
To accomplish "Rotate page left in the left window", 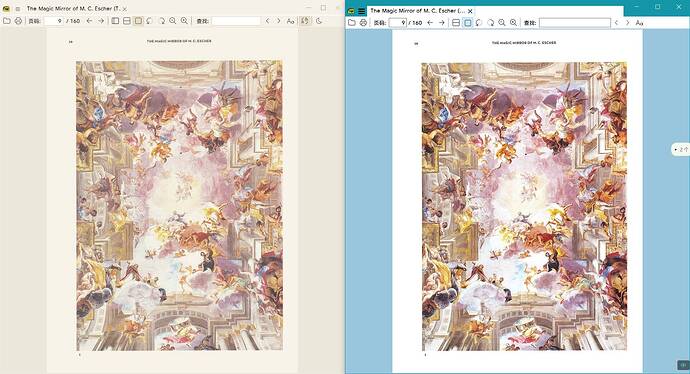I will click(x=150, y=21).
